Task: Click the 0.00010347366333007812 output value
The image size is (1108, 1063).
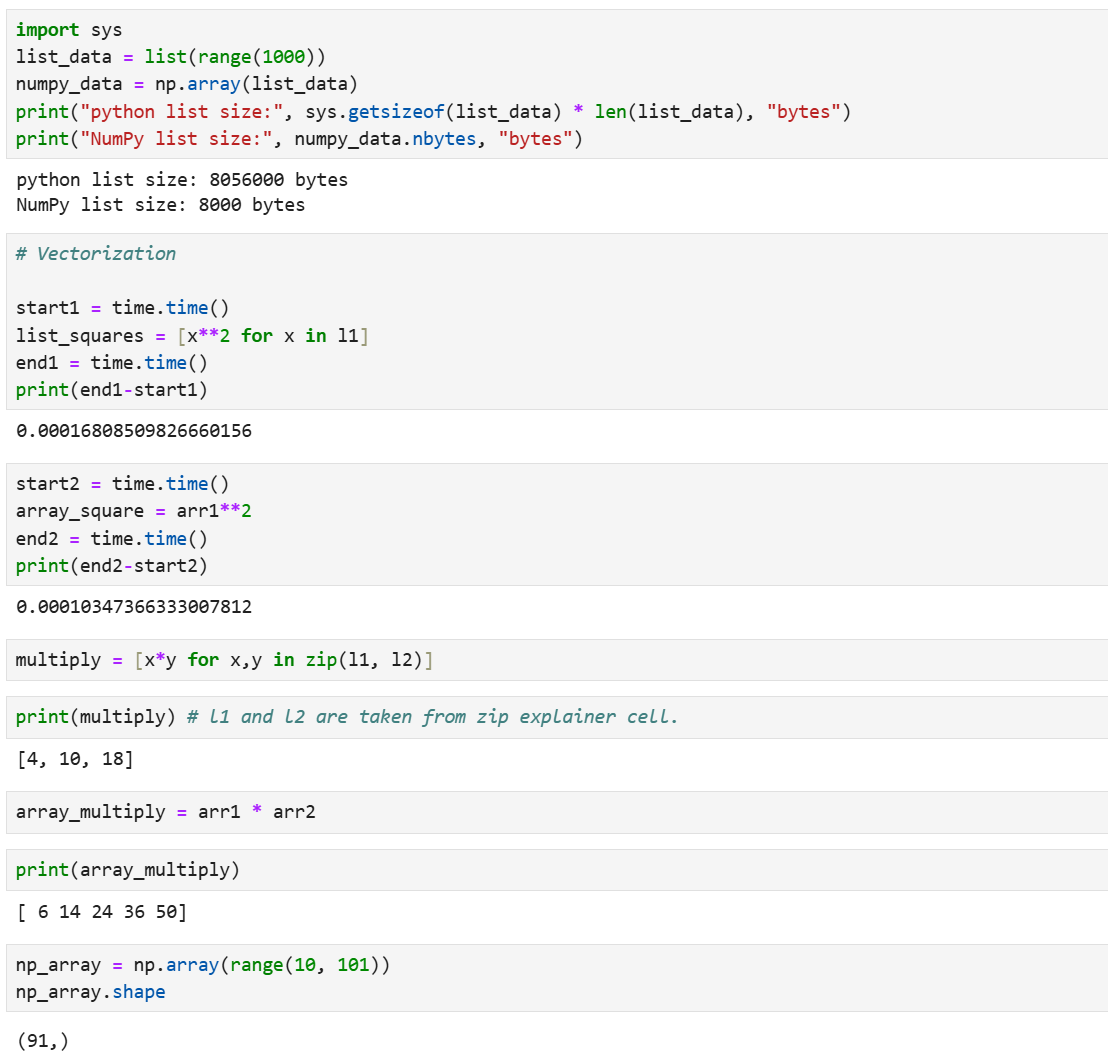Action: pyautogui.click(x=134, y=607)
